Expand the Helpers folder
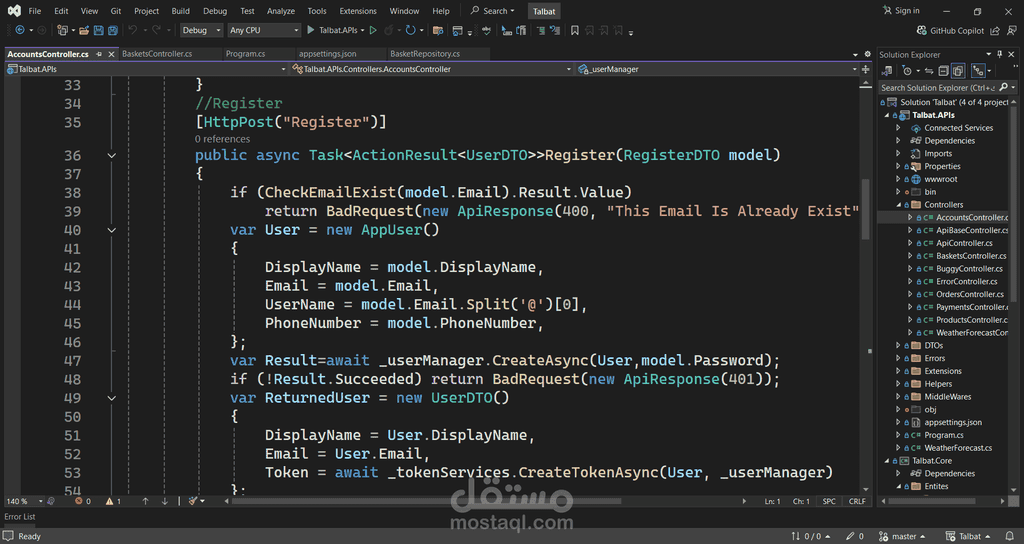Viewport: 1024px width, 544px height. (899, 384)
